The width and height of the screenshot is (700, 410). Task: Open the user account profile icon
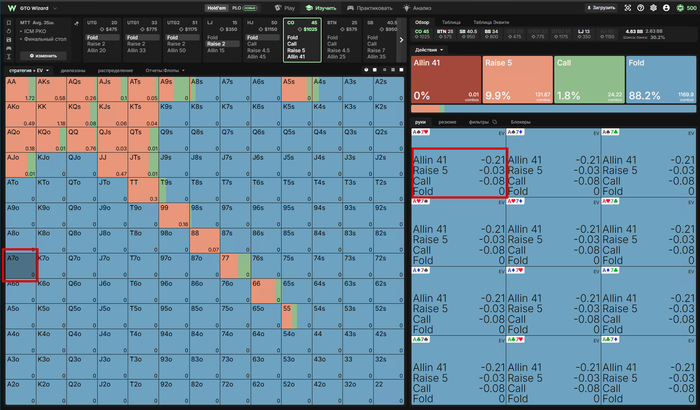click(666, 8)
